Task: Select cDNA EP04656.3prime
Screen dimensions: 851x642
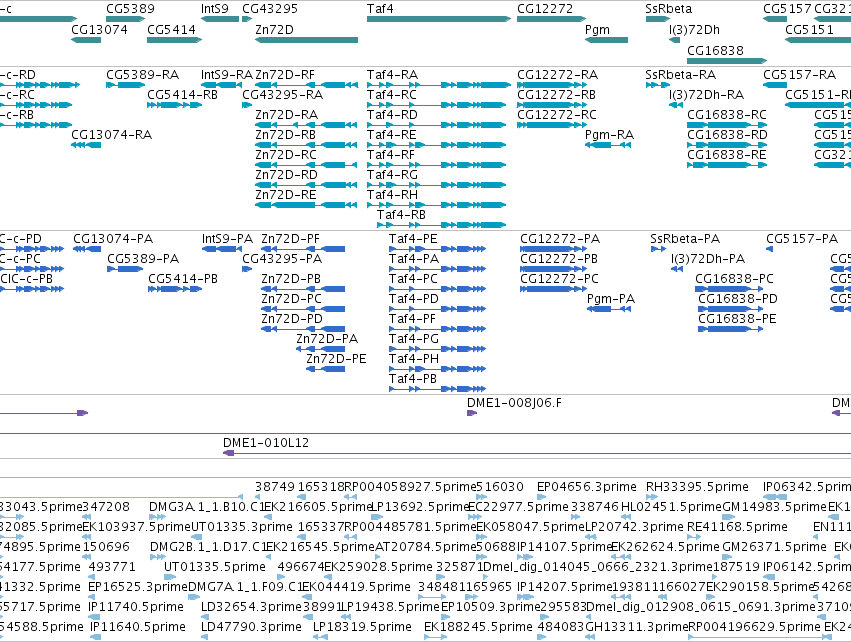Action: click(x=587, y=487)
